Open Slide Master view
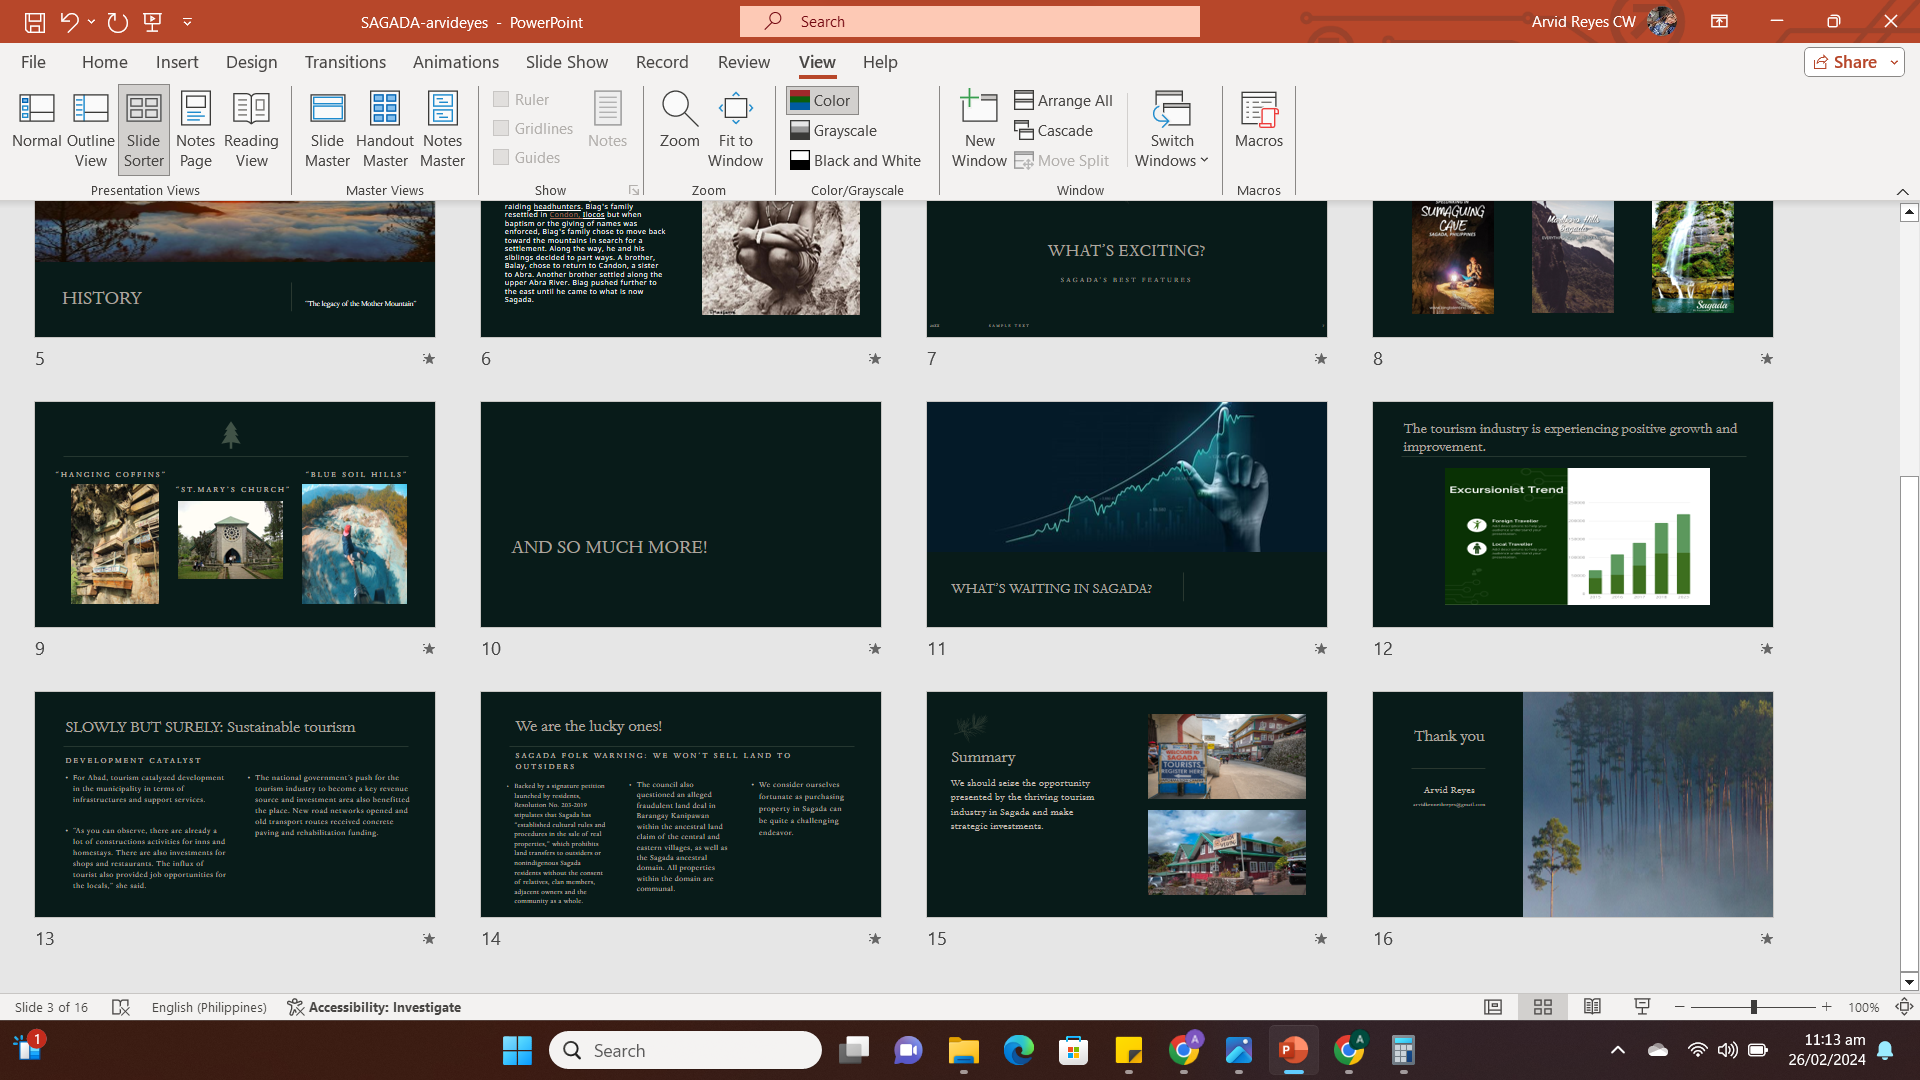This screenshot has height=1080, width=1920. [x=327, y=130]
